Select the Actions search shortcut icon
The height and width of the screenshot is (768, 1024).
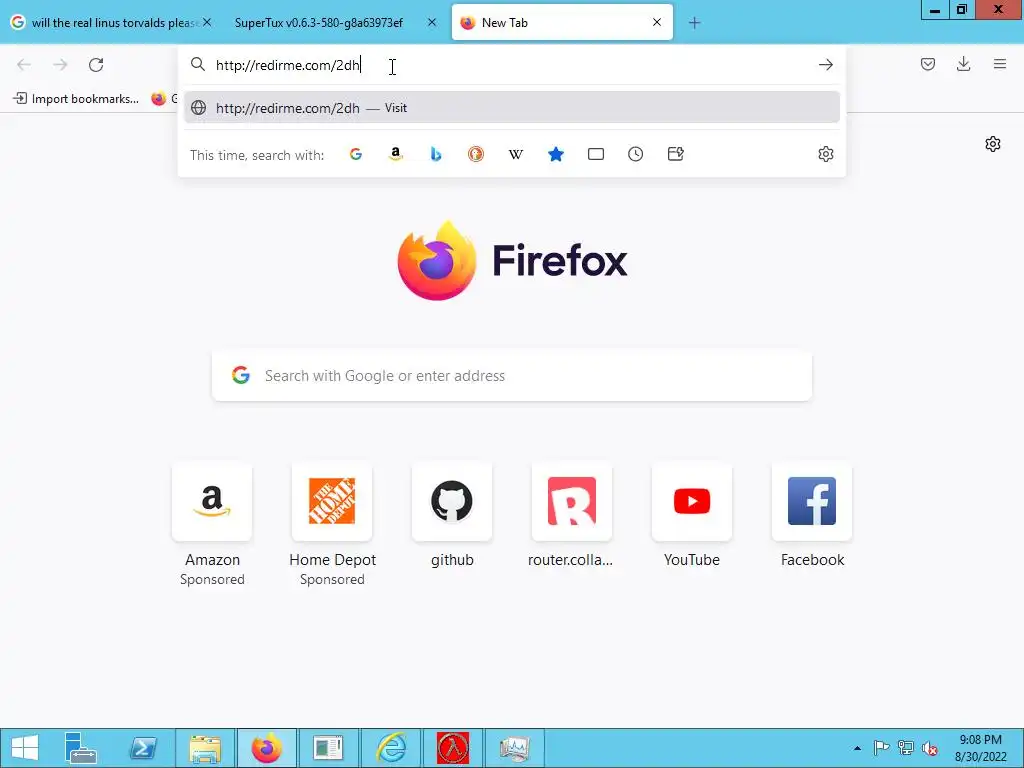coord(676,154)
